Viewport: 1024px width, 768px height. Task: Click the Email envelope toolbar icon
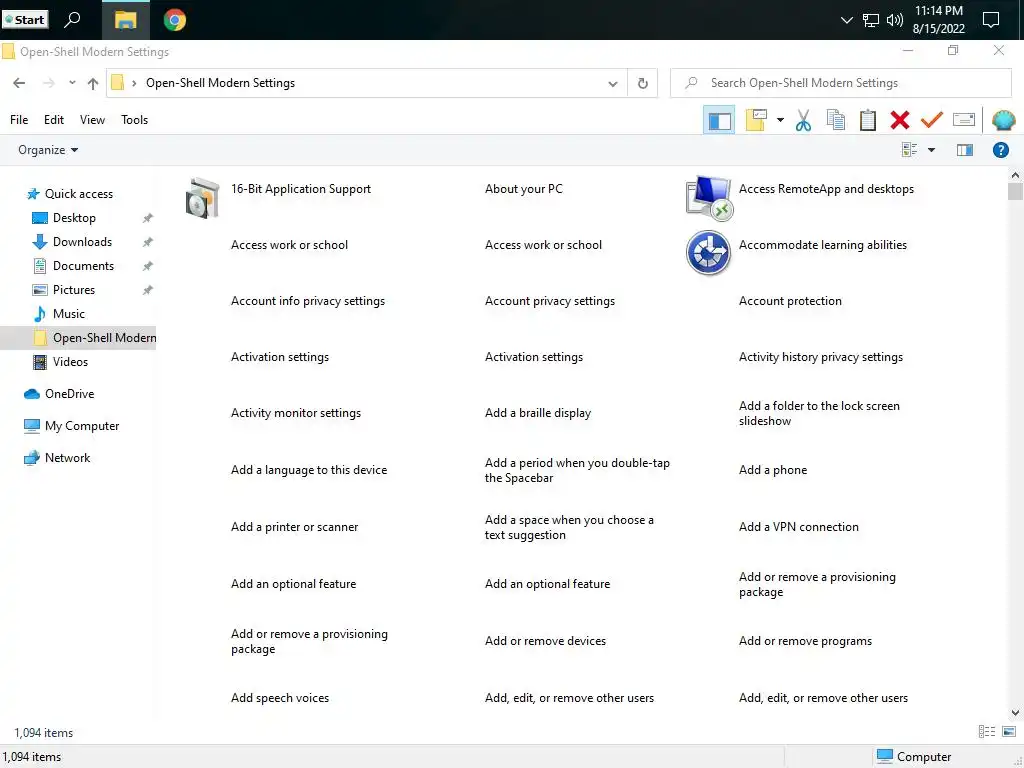(964, 120)
